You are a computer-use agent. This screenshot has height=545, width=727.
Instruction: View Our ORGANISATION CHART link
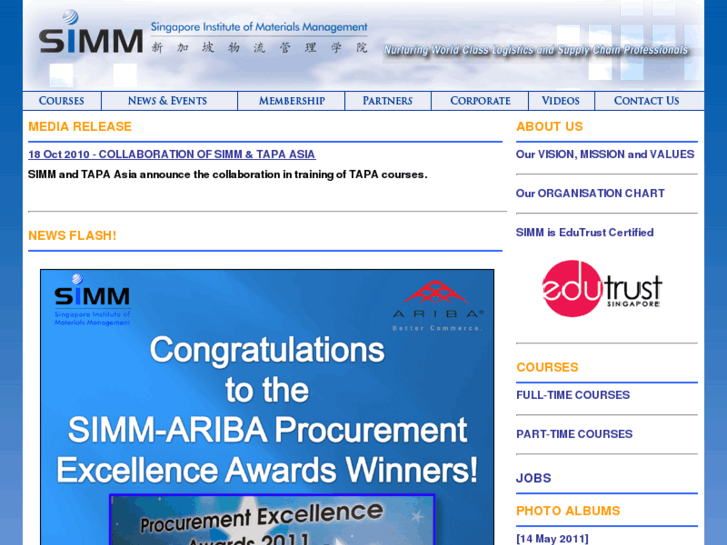pyautogui.click(x=590, y=193)
